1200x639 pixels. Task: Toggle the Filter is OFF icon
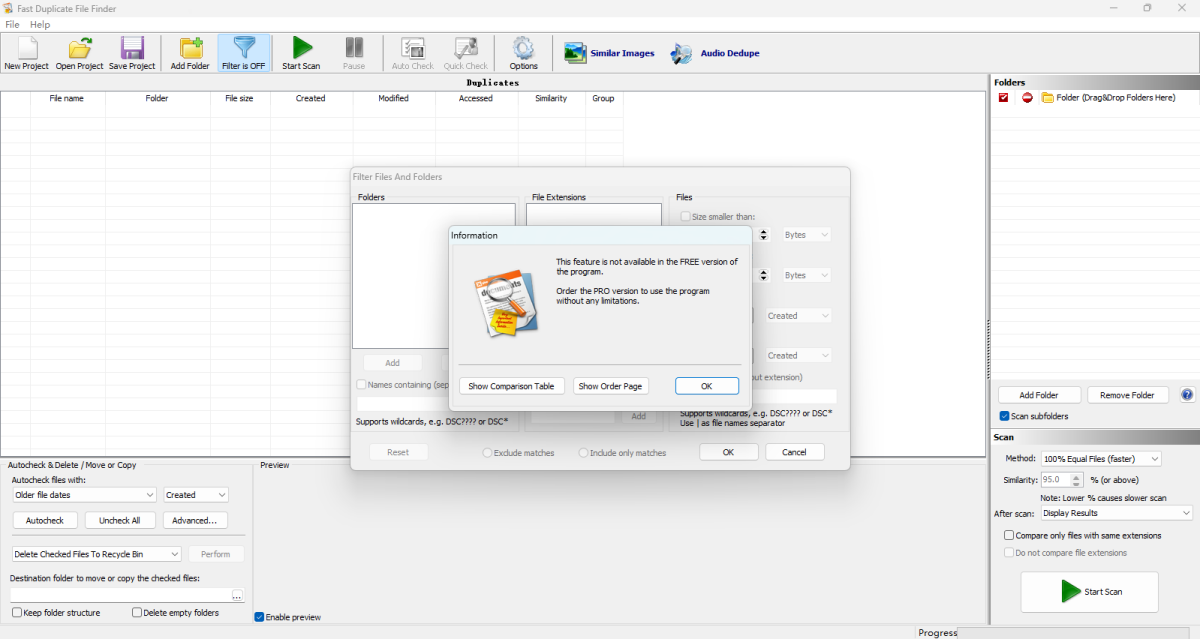(x=244, y=52)
